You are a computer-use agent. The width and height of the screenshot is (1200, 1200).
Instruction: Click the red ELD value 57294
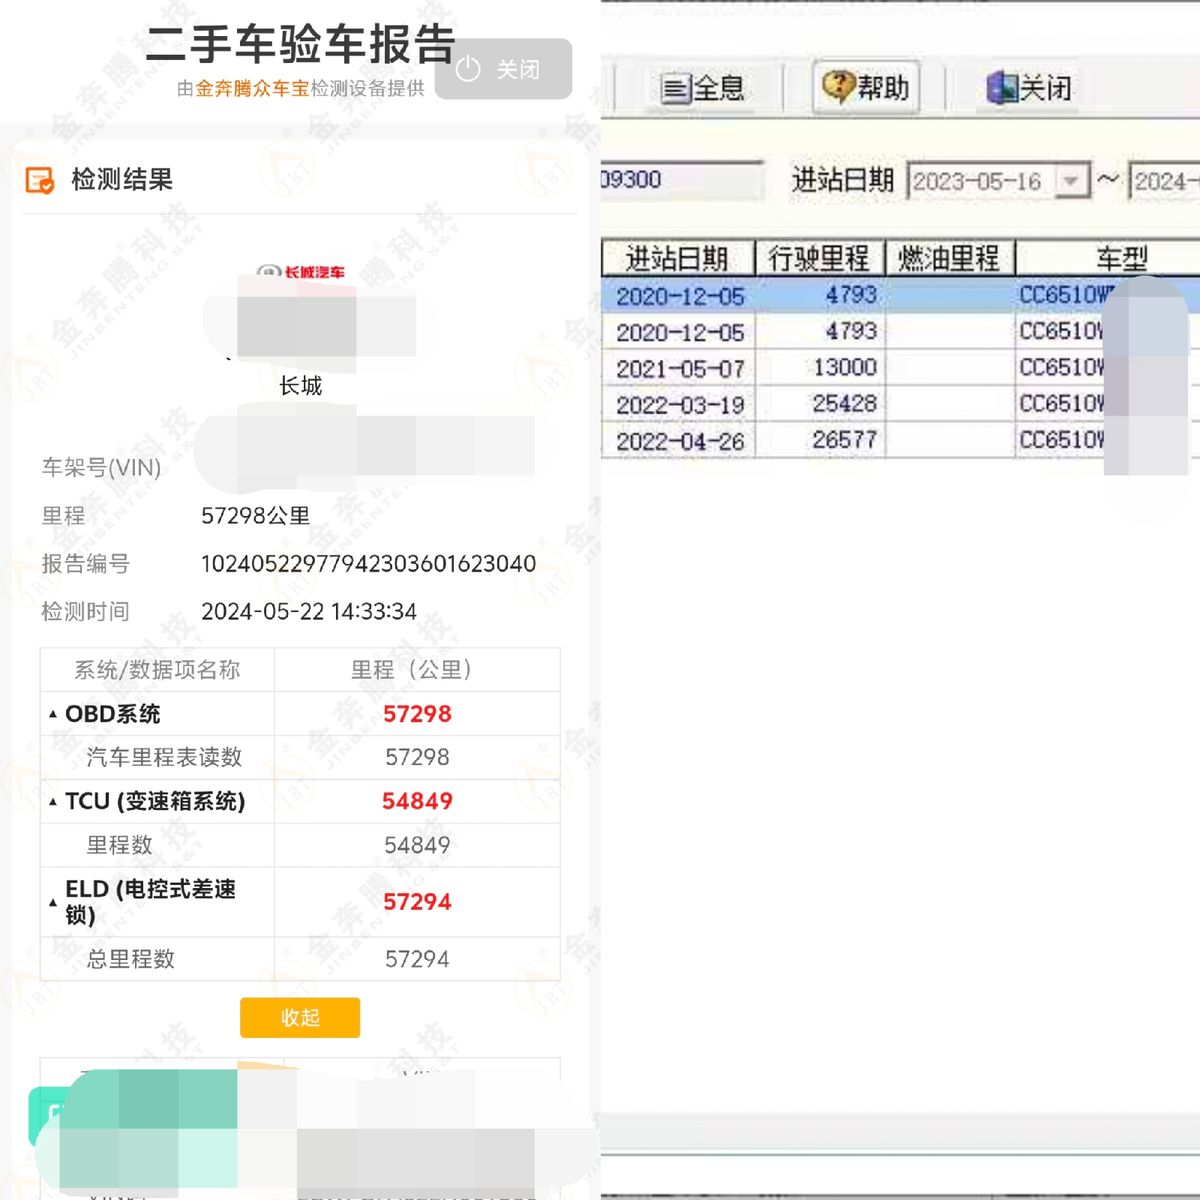click(x=417, y=902)
